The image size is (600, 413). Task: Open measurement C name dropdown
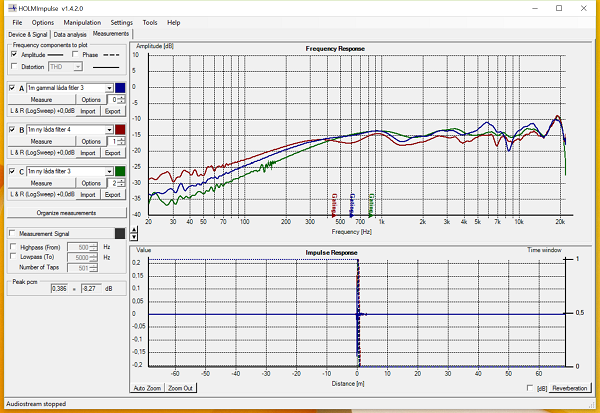tap(109, 171)
